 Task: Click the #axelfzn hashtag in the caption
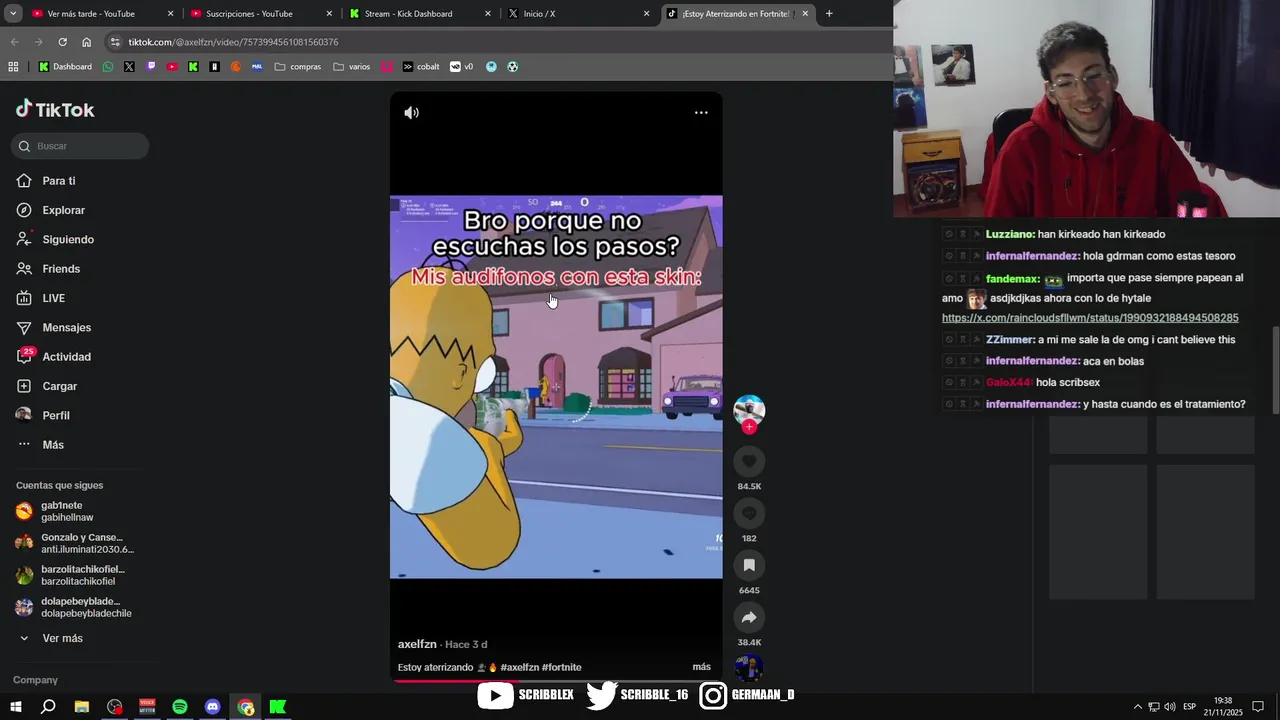pos(519,667)
